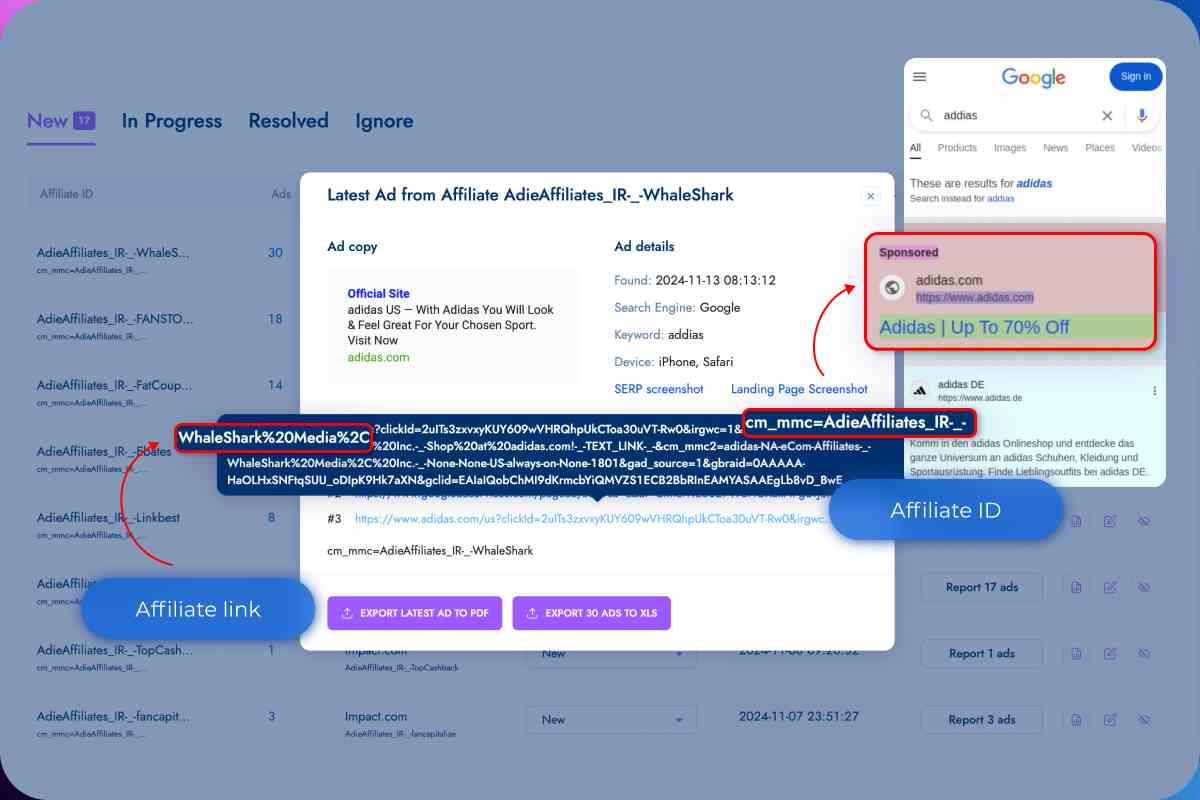1200x800 pixels.
Task: Click the Report 17 ads button
Action: (981, 587)
